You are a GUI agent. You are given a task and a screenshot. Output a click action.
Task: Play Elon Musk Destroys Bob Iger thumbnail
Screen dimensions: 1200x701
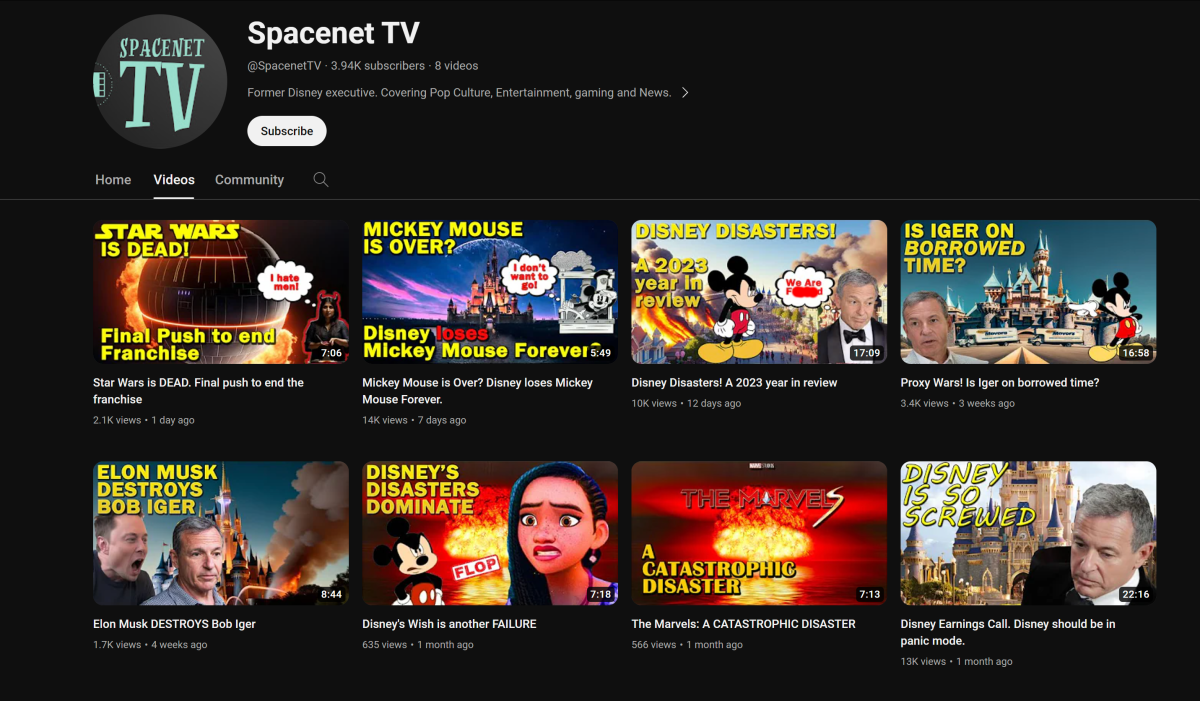click(x=221, y=533)
